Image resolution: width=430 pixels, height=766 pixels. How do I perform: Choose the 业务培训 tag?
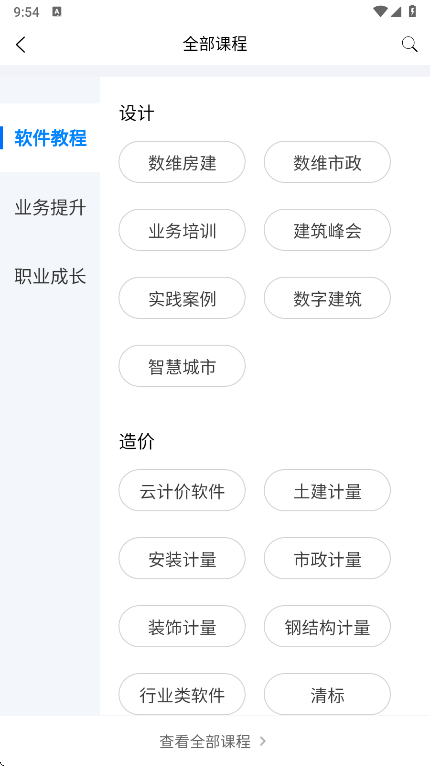point(182,230)
